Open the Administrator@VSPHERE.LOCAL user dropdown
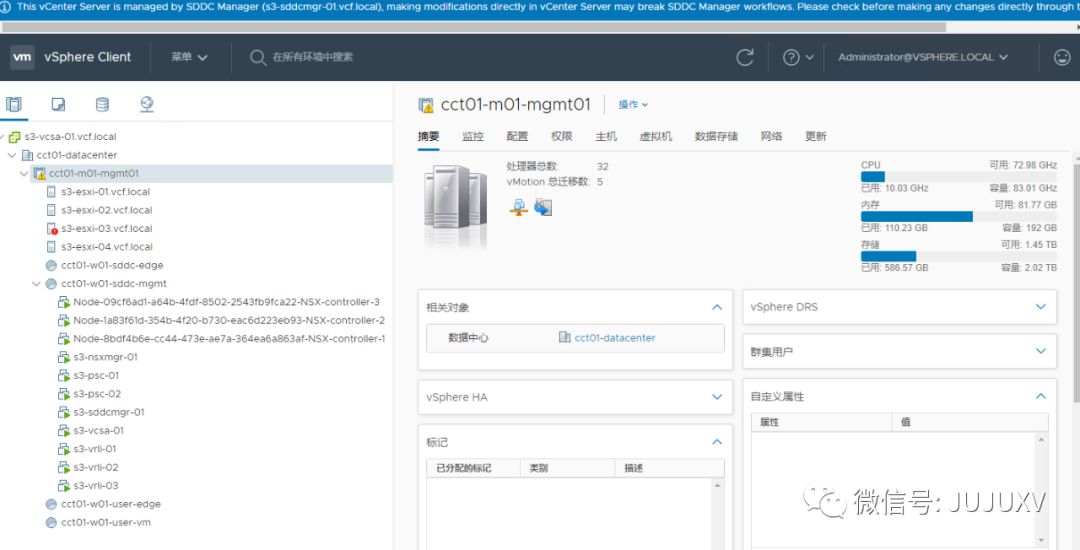The image size is (1080, 550). (923, 57)
